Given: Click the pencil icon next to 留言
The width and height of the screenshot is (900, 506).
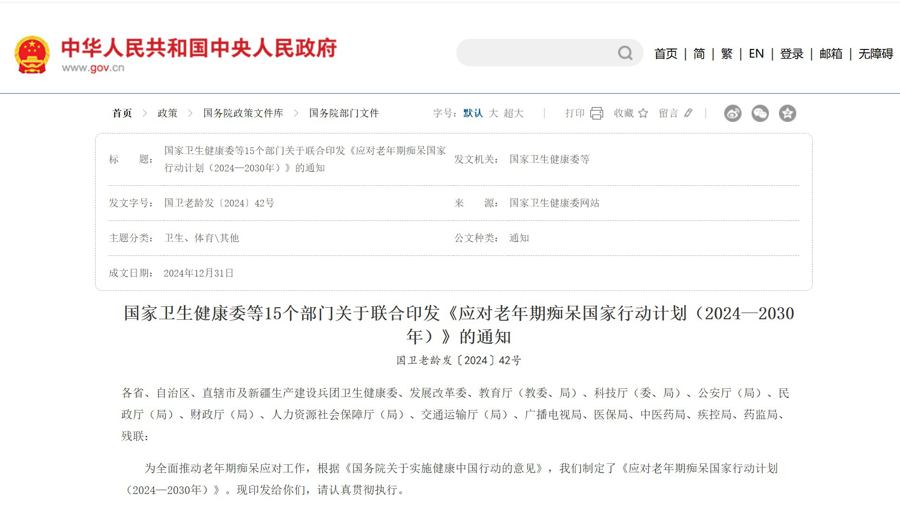Looking at the screenshot, I should 688,113.
